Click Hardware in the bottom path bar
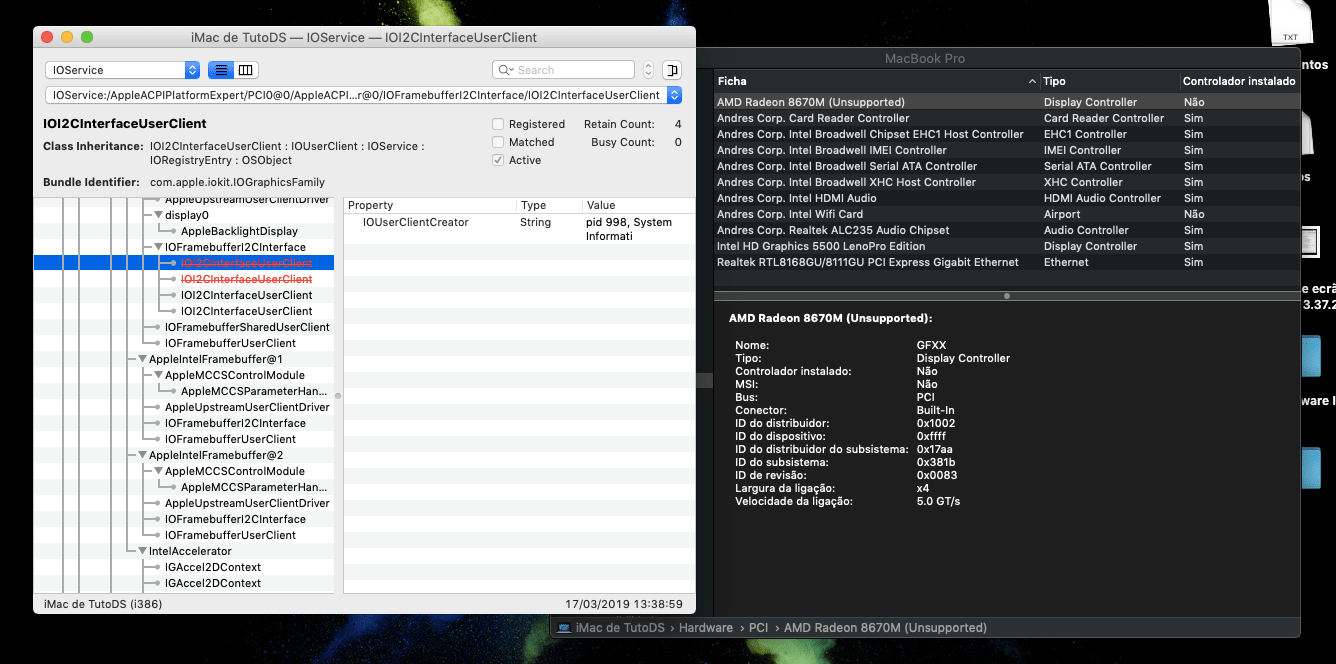 [705, 628]
